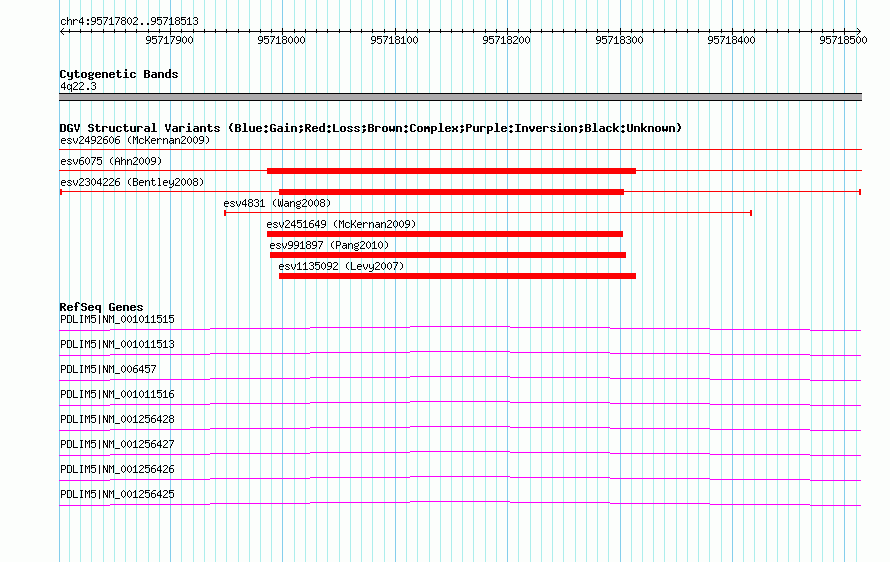
Task: Select variant label esv2451649 (McKernan2009)
Action: pos(341,224)
